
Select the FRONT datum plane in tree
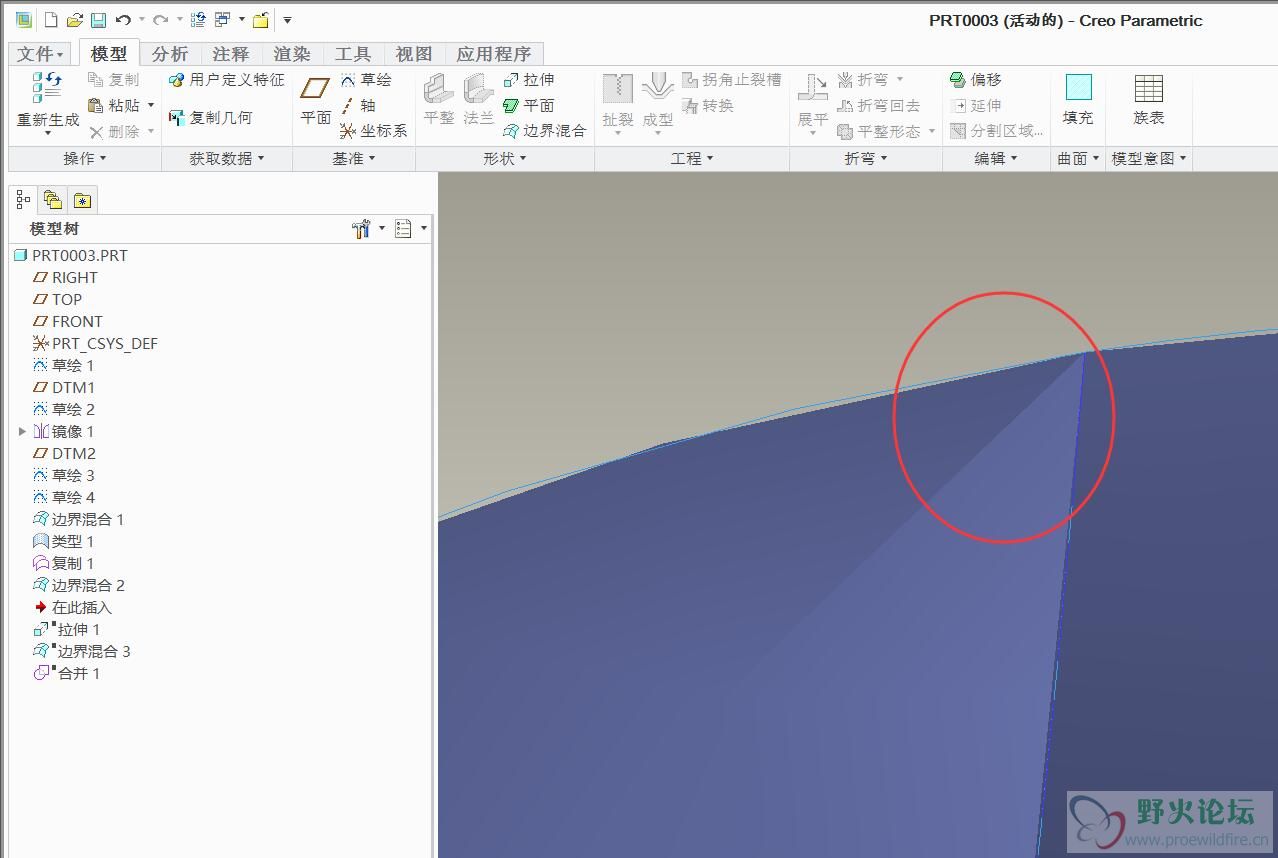(x=68, y=322)
